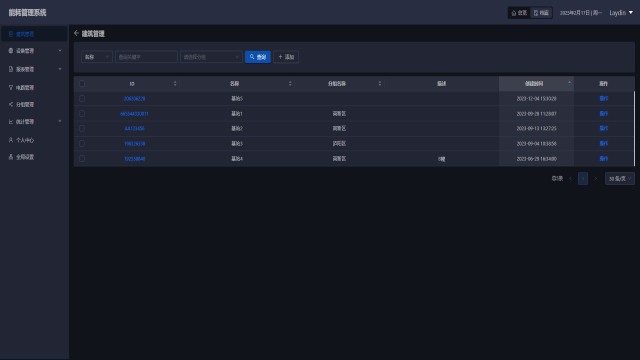Open the ID link in 基地4 row
Screen dimensions: 640x360
click(x=134, y=158)
